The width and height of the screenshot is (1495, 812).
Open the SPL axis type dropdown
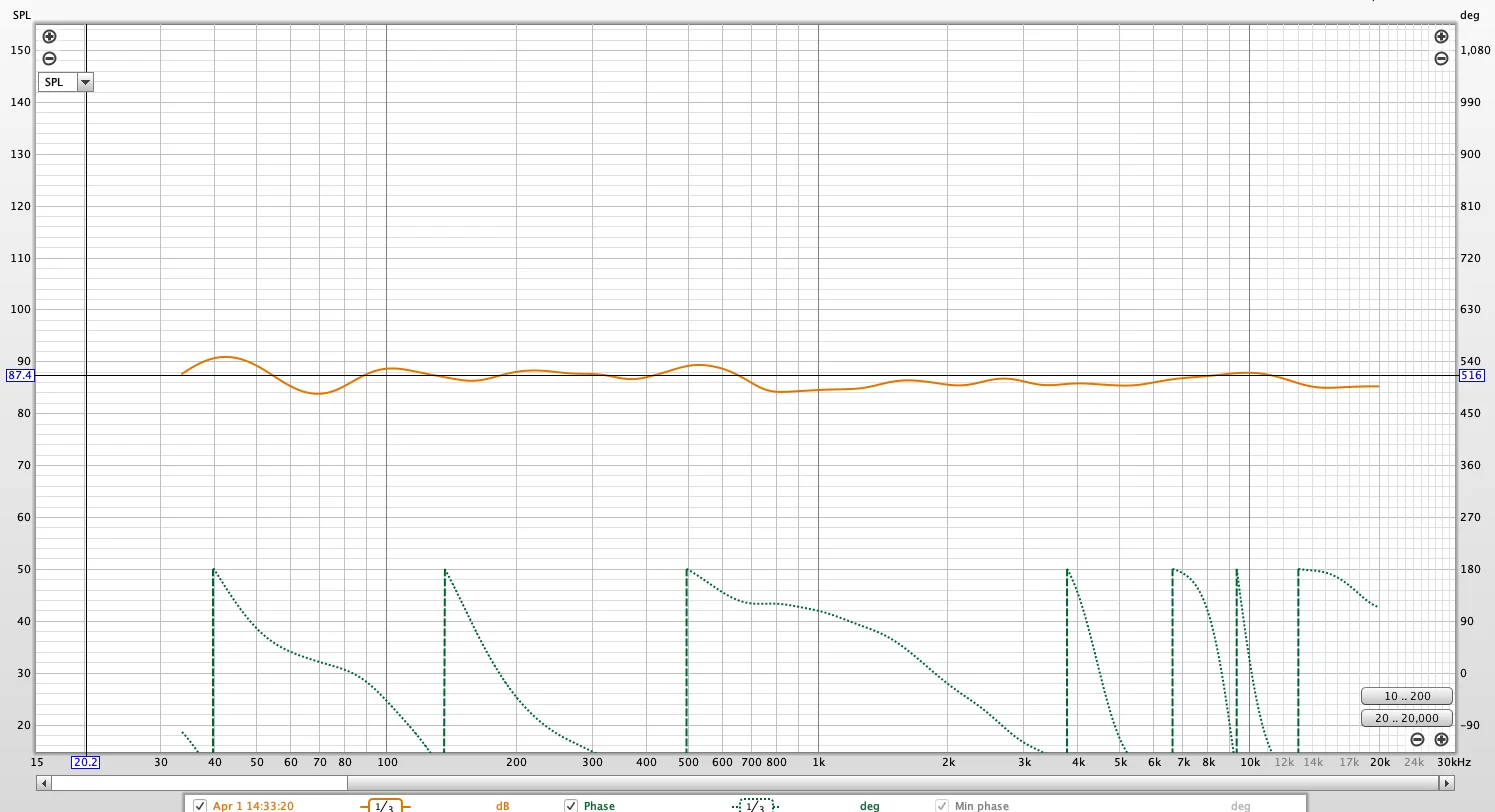(66, 82)
